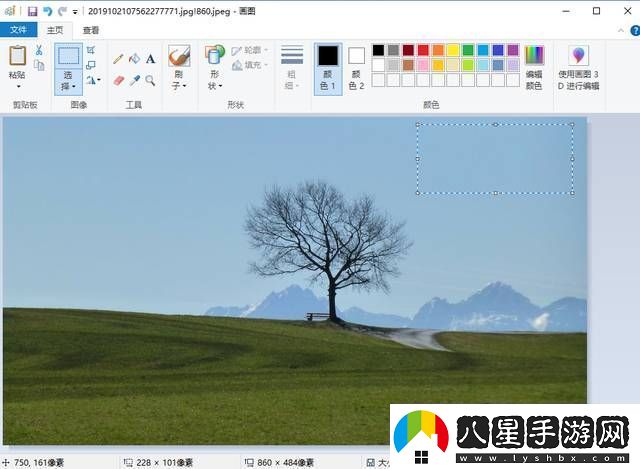The width and height of the screenshot is (640, 469).
Task: Pick the Eraser tool
Action: point(118,80)
